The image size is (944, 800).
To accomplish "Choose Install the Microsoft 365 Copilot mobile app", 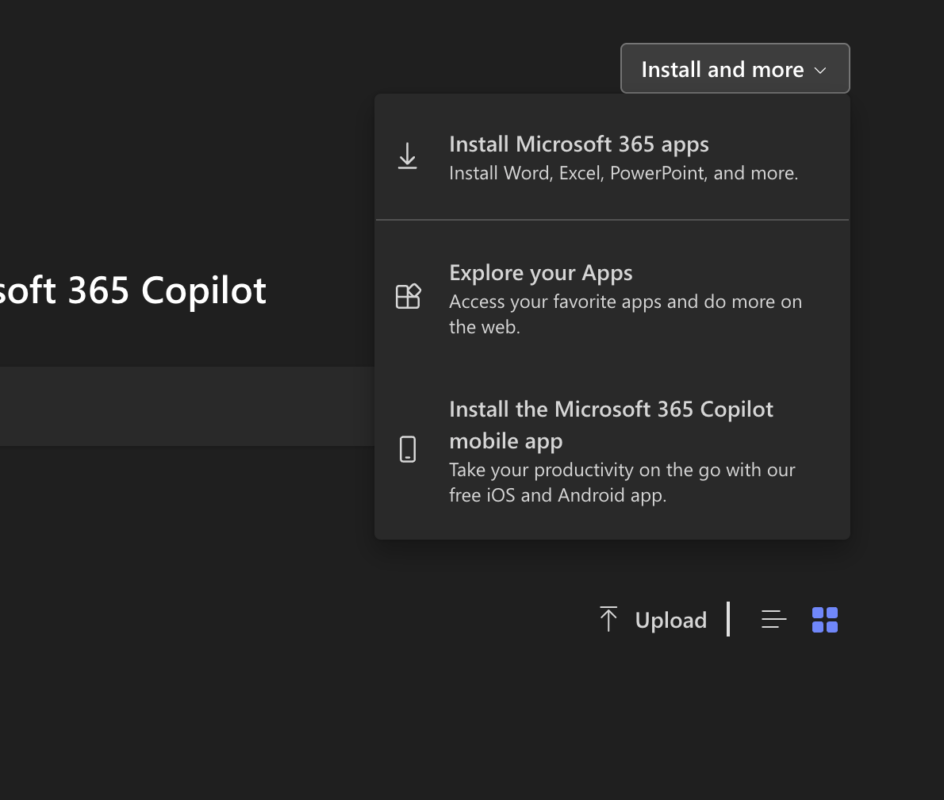I will click(612, 451).
